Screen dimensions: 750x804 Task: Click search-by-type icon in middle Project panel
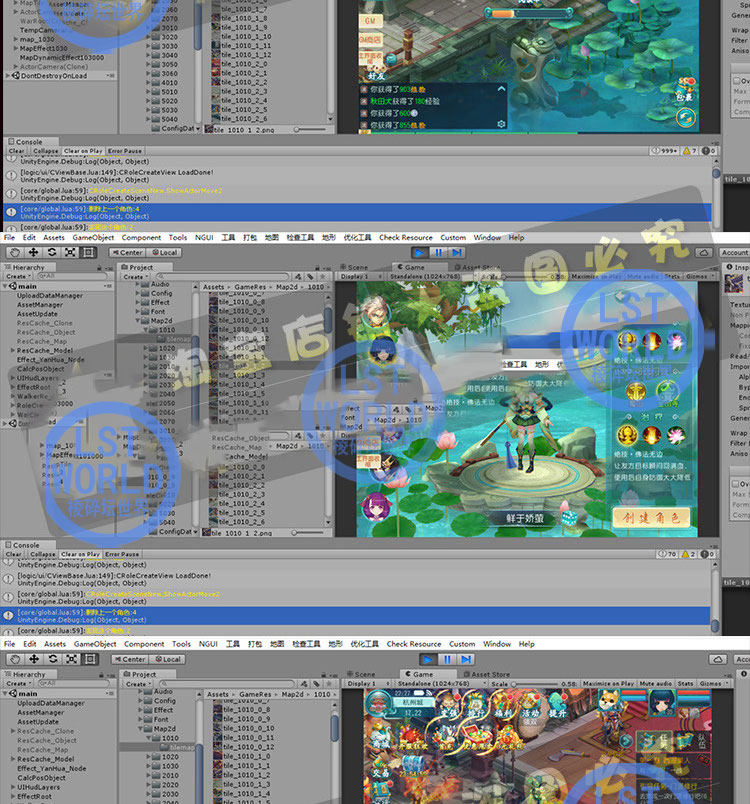297,276
